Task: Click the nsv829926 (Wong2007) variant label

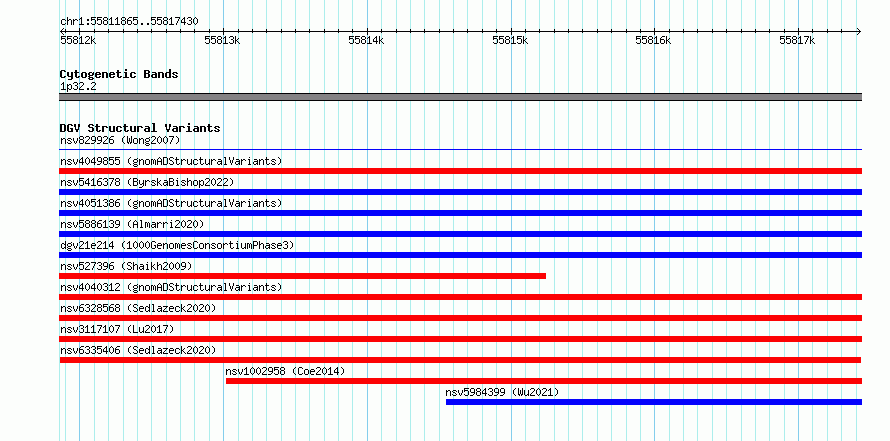Action: click(120, 140)
